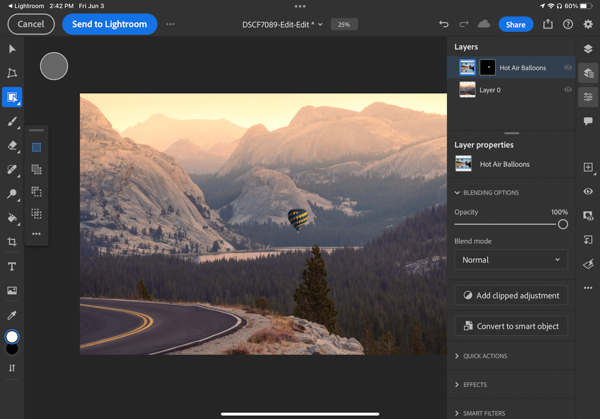Select the Place Image tool
600x419 pixels.
(12, 290)
